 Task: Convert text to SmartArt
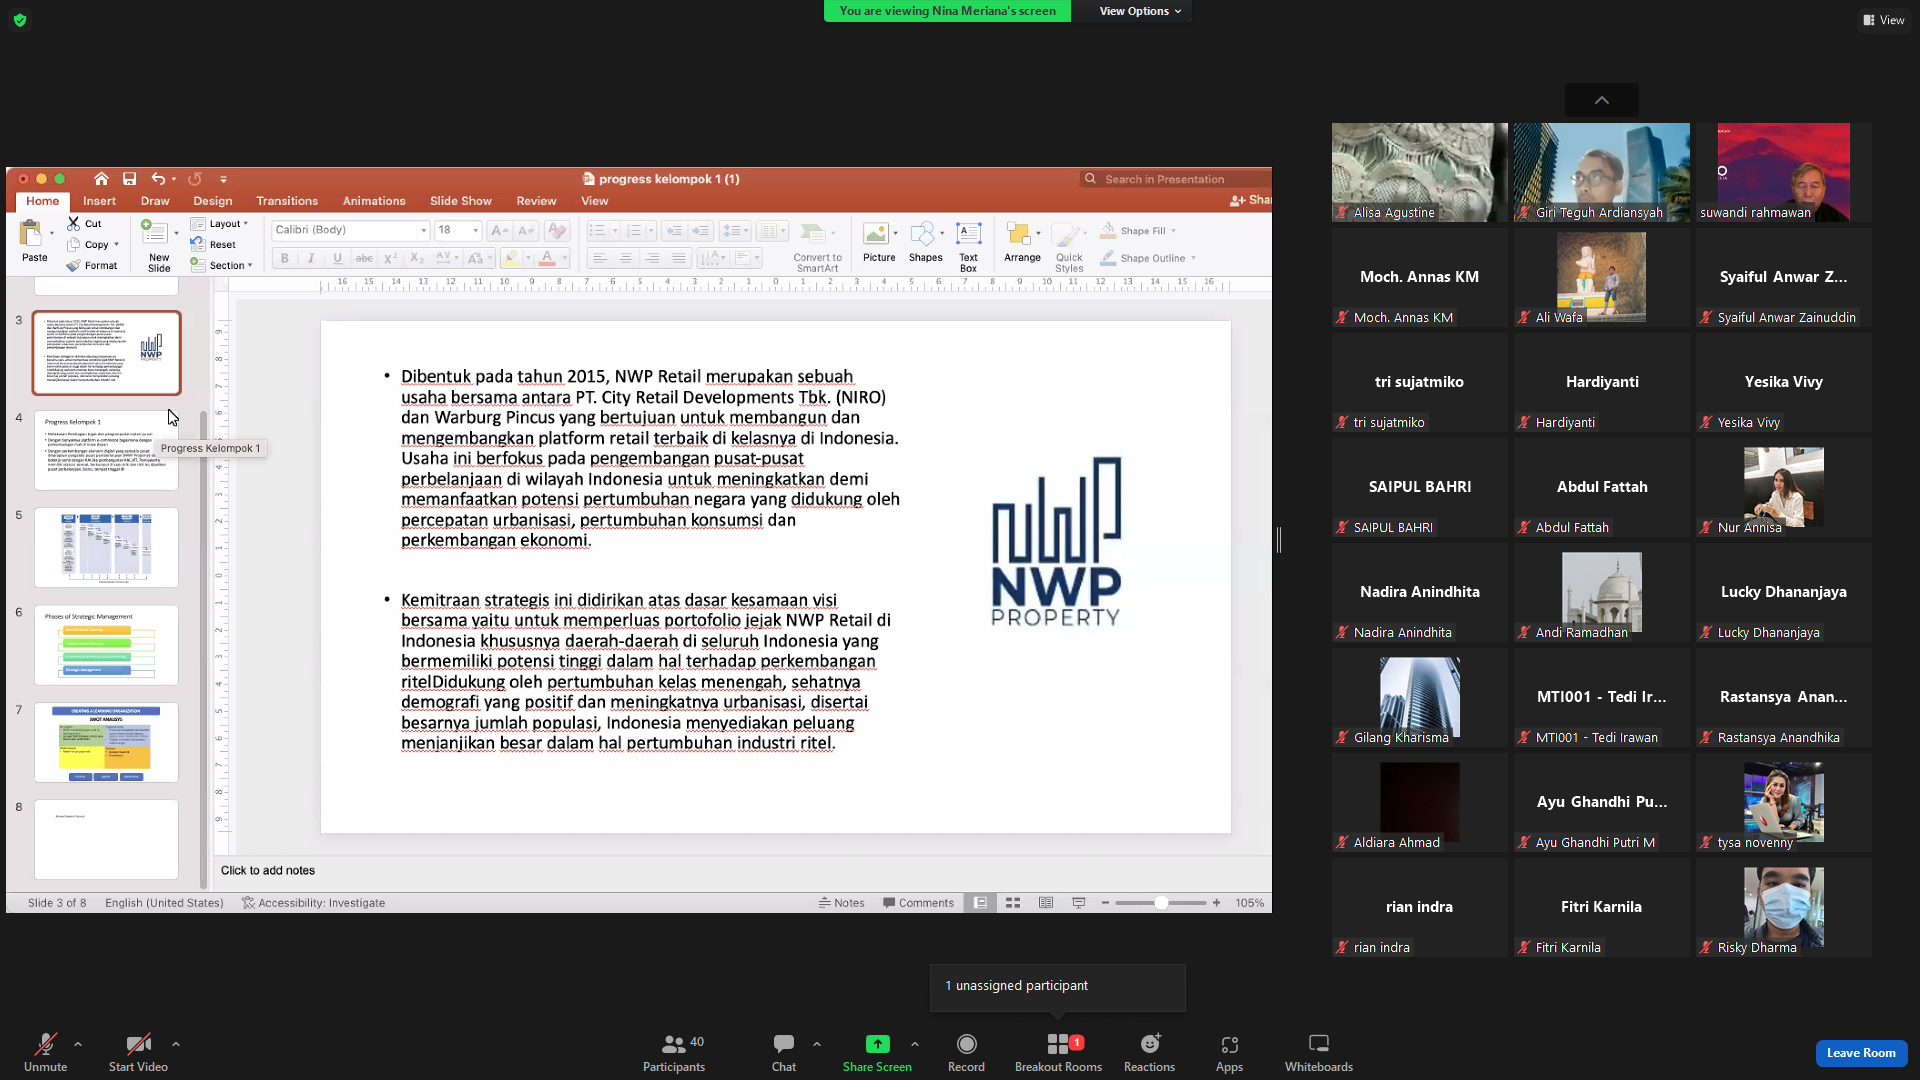pyautogui.click(x=817, y=246)
